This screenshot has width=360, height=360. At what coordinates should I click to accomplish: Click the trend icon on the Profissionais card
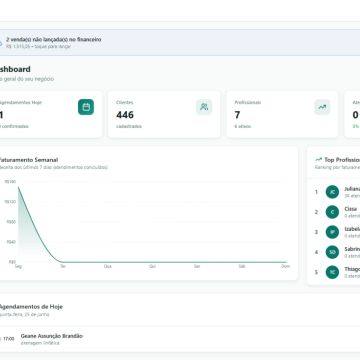(x=322, y=107)
